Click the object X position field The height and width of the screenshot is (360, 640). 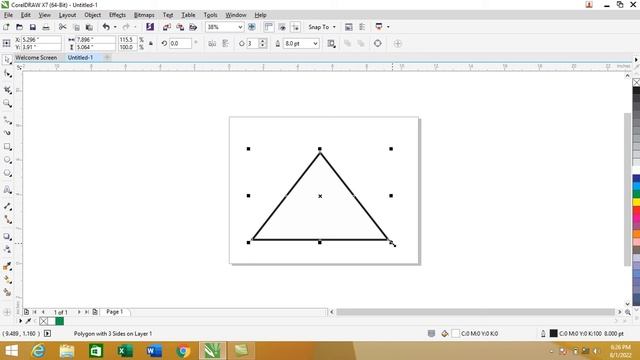pos(41,40)
